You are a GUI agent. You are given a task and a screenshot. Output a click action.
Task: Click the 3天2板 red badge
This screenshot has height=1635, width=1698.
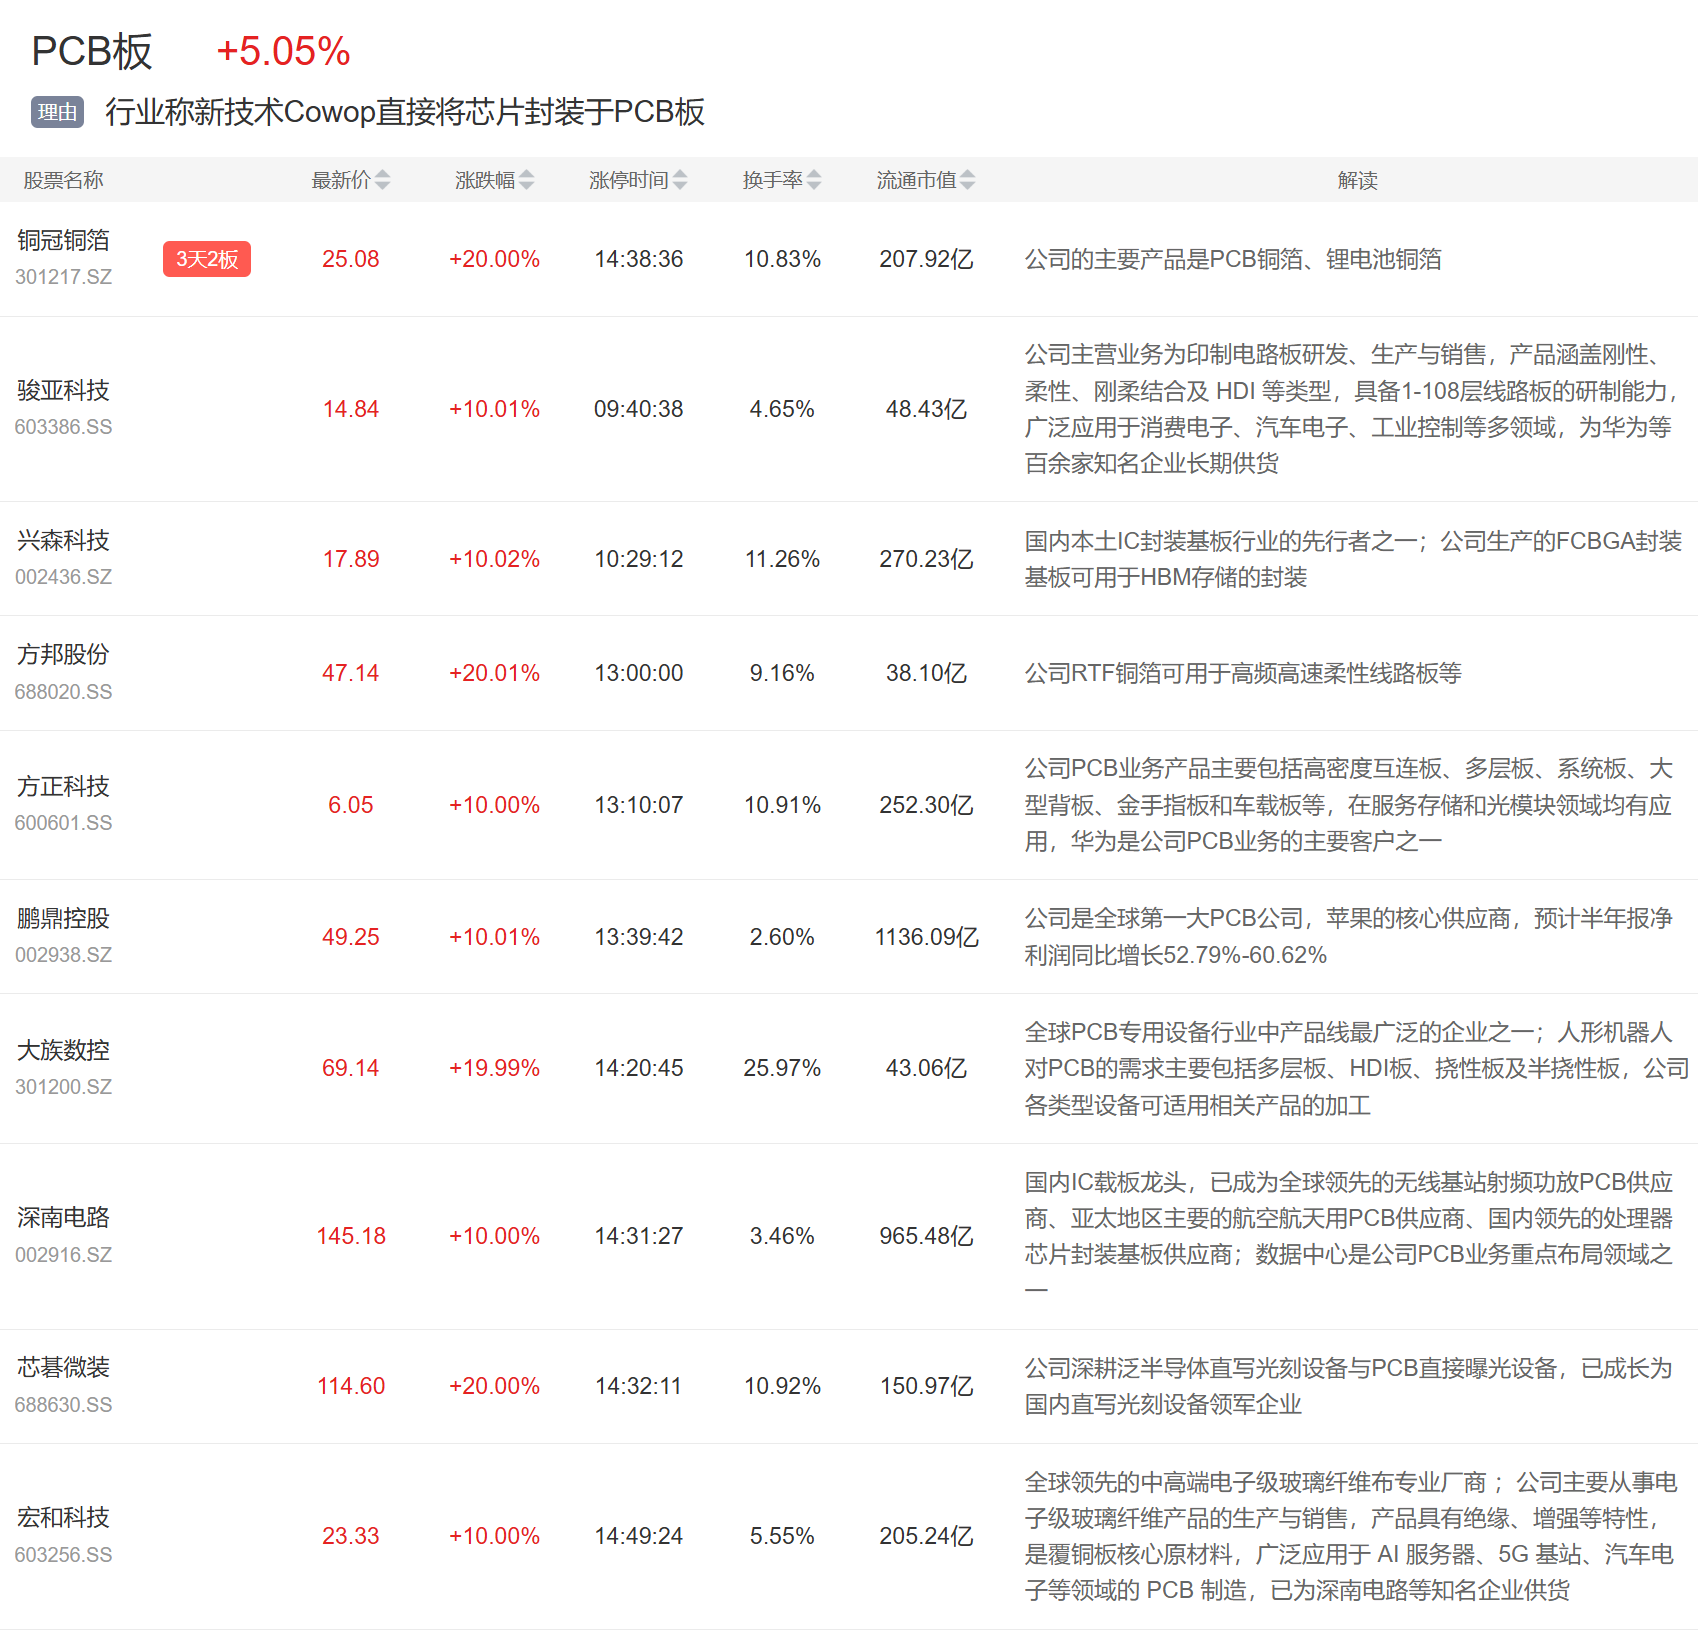click(x=207, y=259)
